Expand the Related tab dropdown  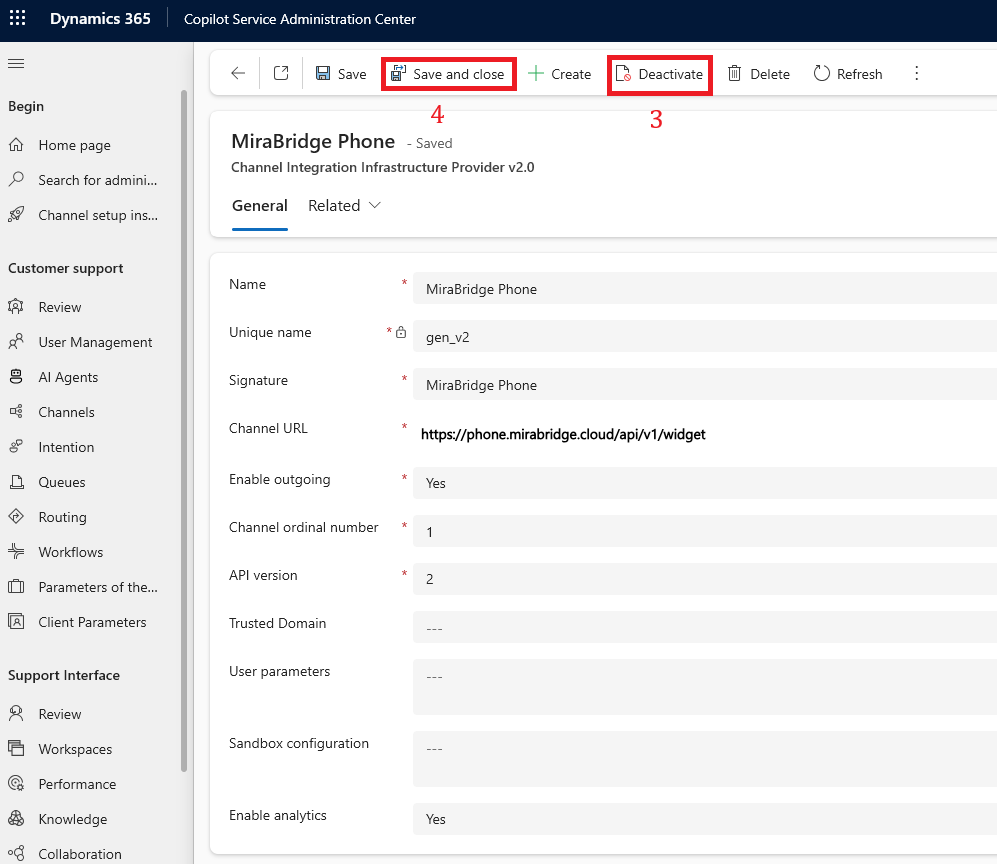(x=345, y=206)
